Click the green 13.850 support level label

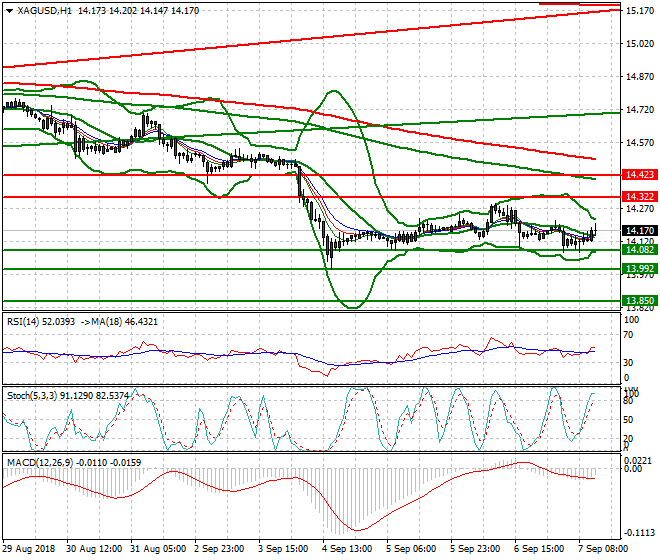point(639,301)
